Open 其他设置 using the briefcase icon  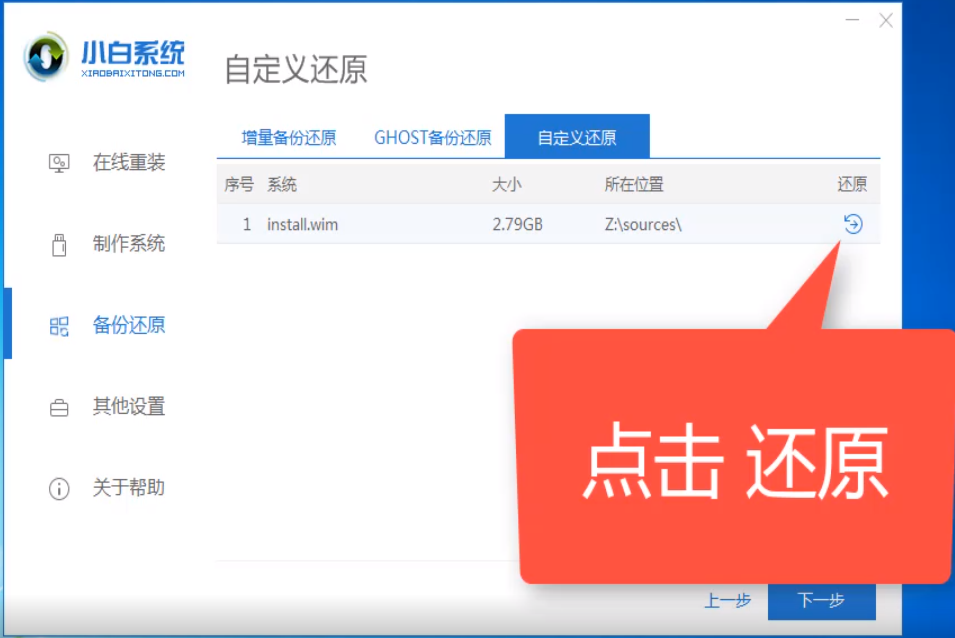pyautogui.click(x=57, y=406)
